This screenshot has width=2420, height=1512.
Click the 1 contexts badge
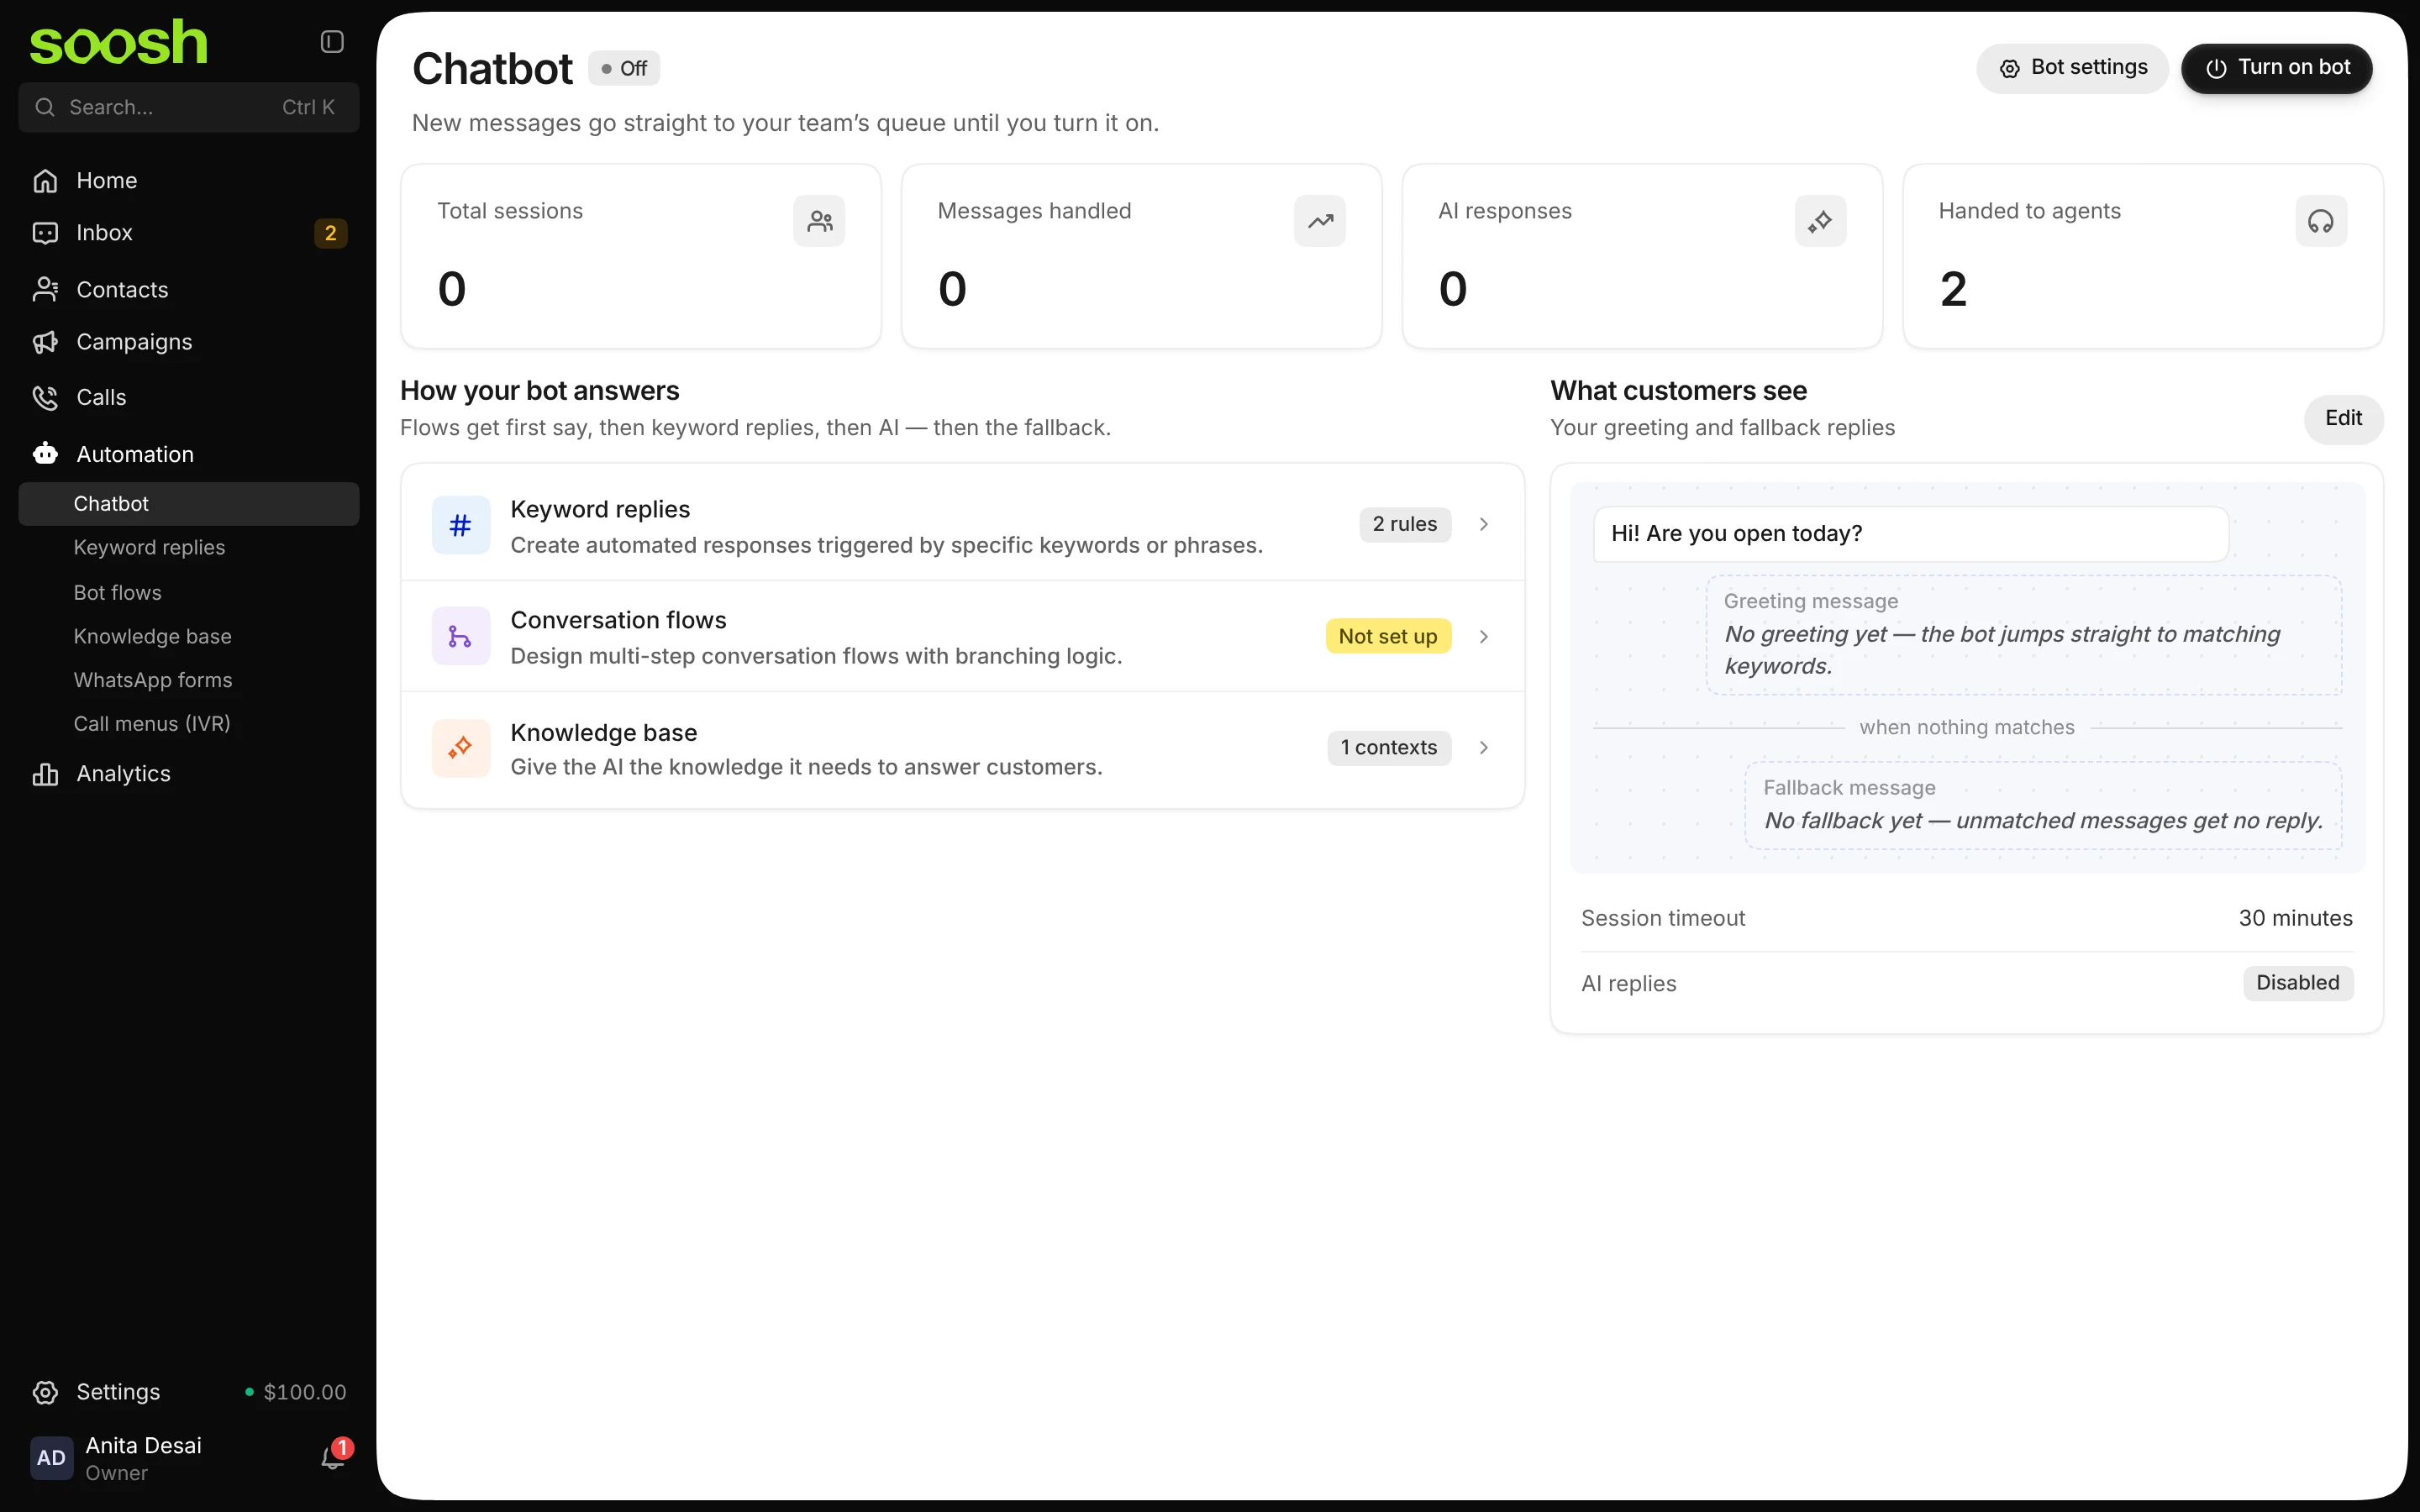click(x=1389, y=748)
